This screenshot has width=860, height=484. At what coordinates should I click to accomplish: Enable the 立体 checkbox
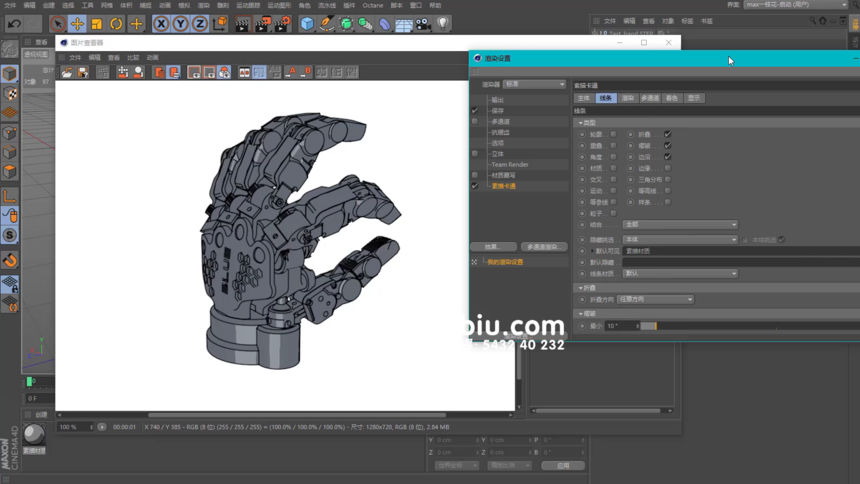tap(475, 154)
